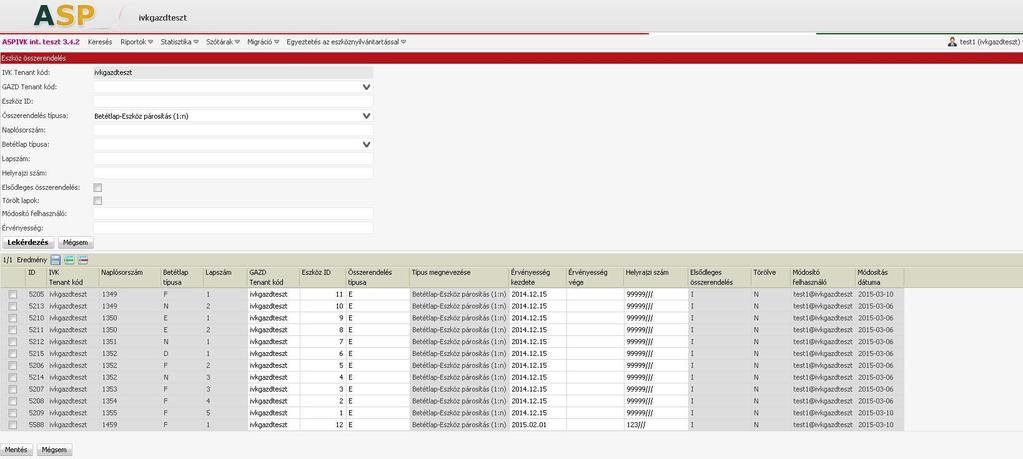Tick the Törölt lapok checkbox

[x=98, y=201]
